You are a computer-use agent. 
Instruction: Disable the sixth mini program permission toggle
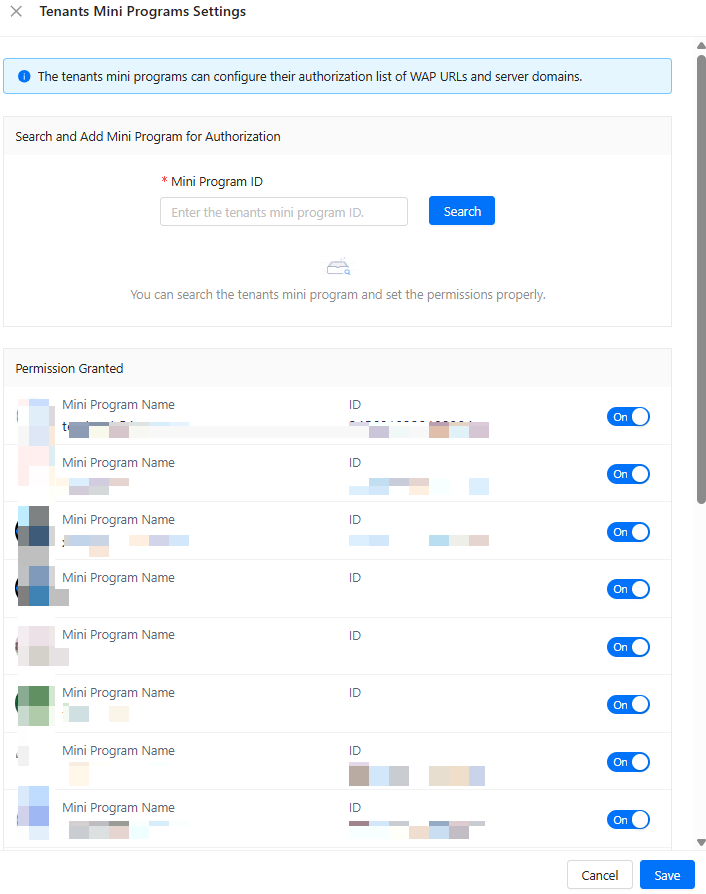(x=628, y=705)
